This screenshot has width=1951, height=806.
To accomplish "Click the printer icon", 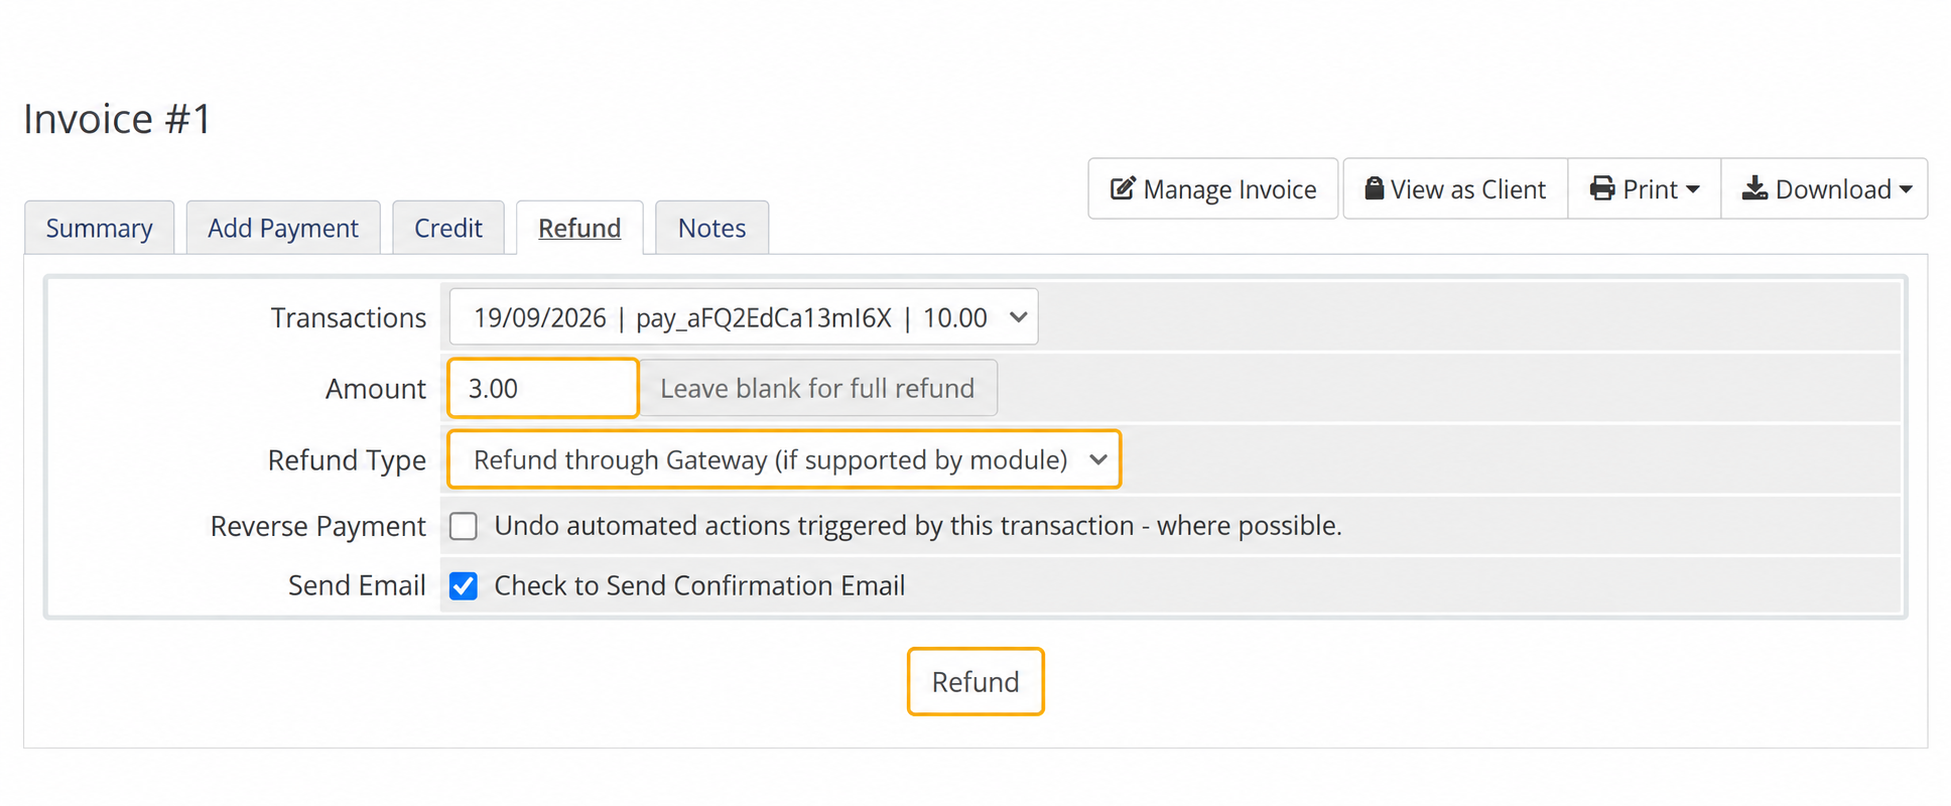I will tap(1602, 188).
